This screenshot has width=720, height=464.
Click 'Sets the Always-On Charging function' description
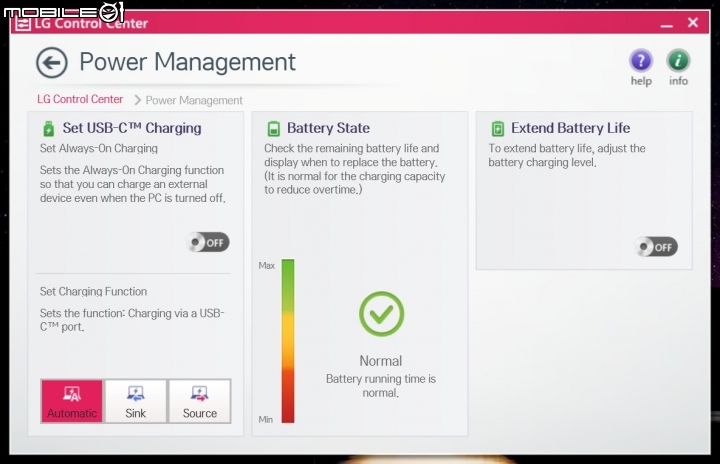[133, 184]
